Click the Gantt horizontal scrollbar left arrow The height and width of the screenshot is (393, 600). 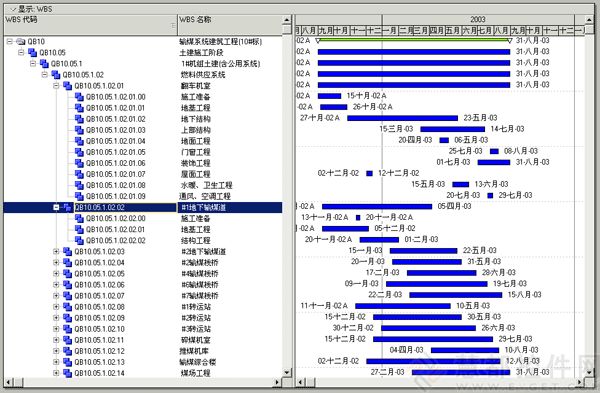point(301,382)
